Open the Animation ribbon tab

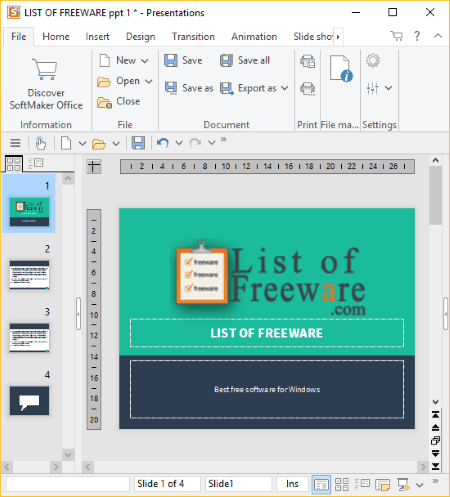pos(254,37)
